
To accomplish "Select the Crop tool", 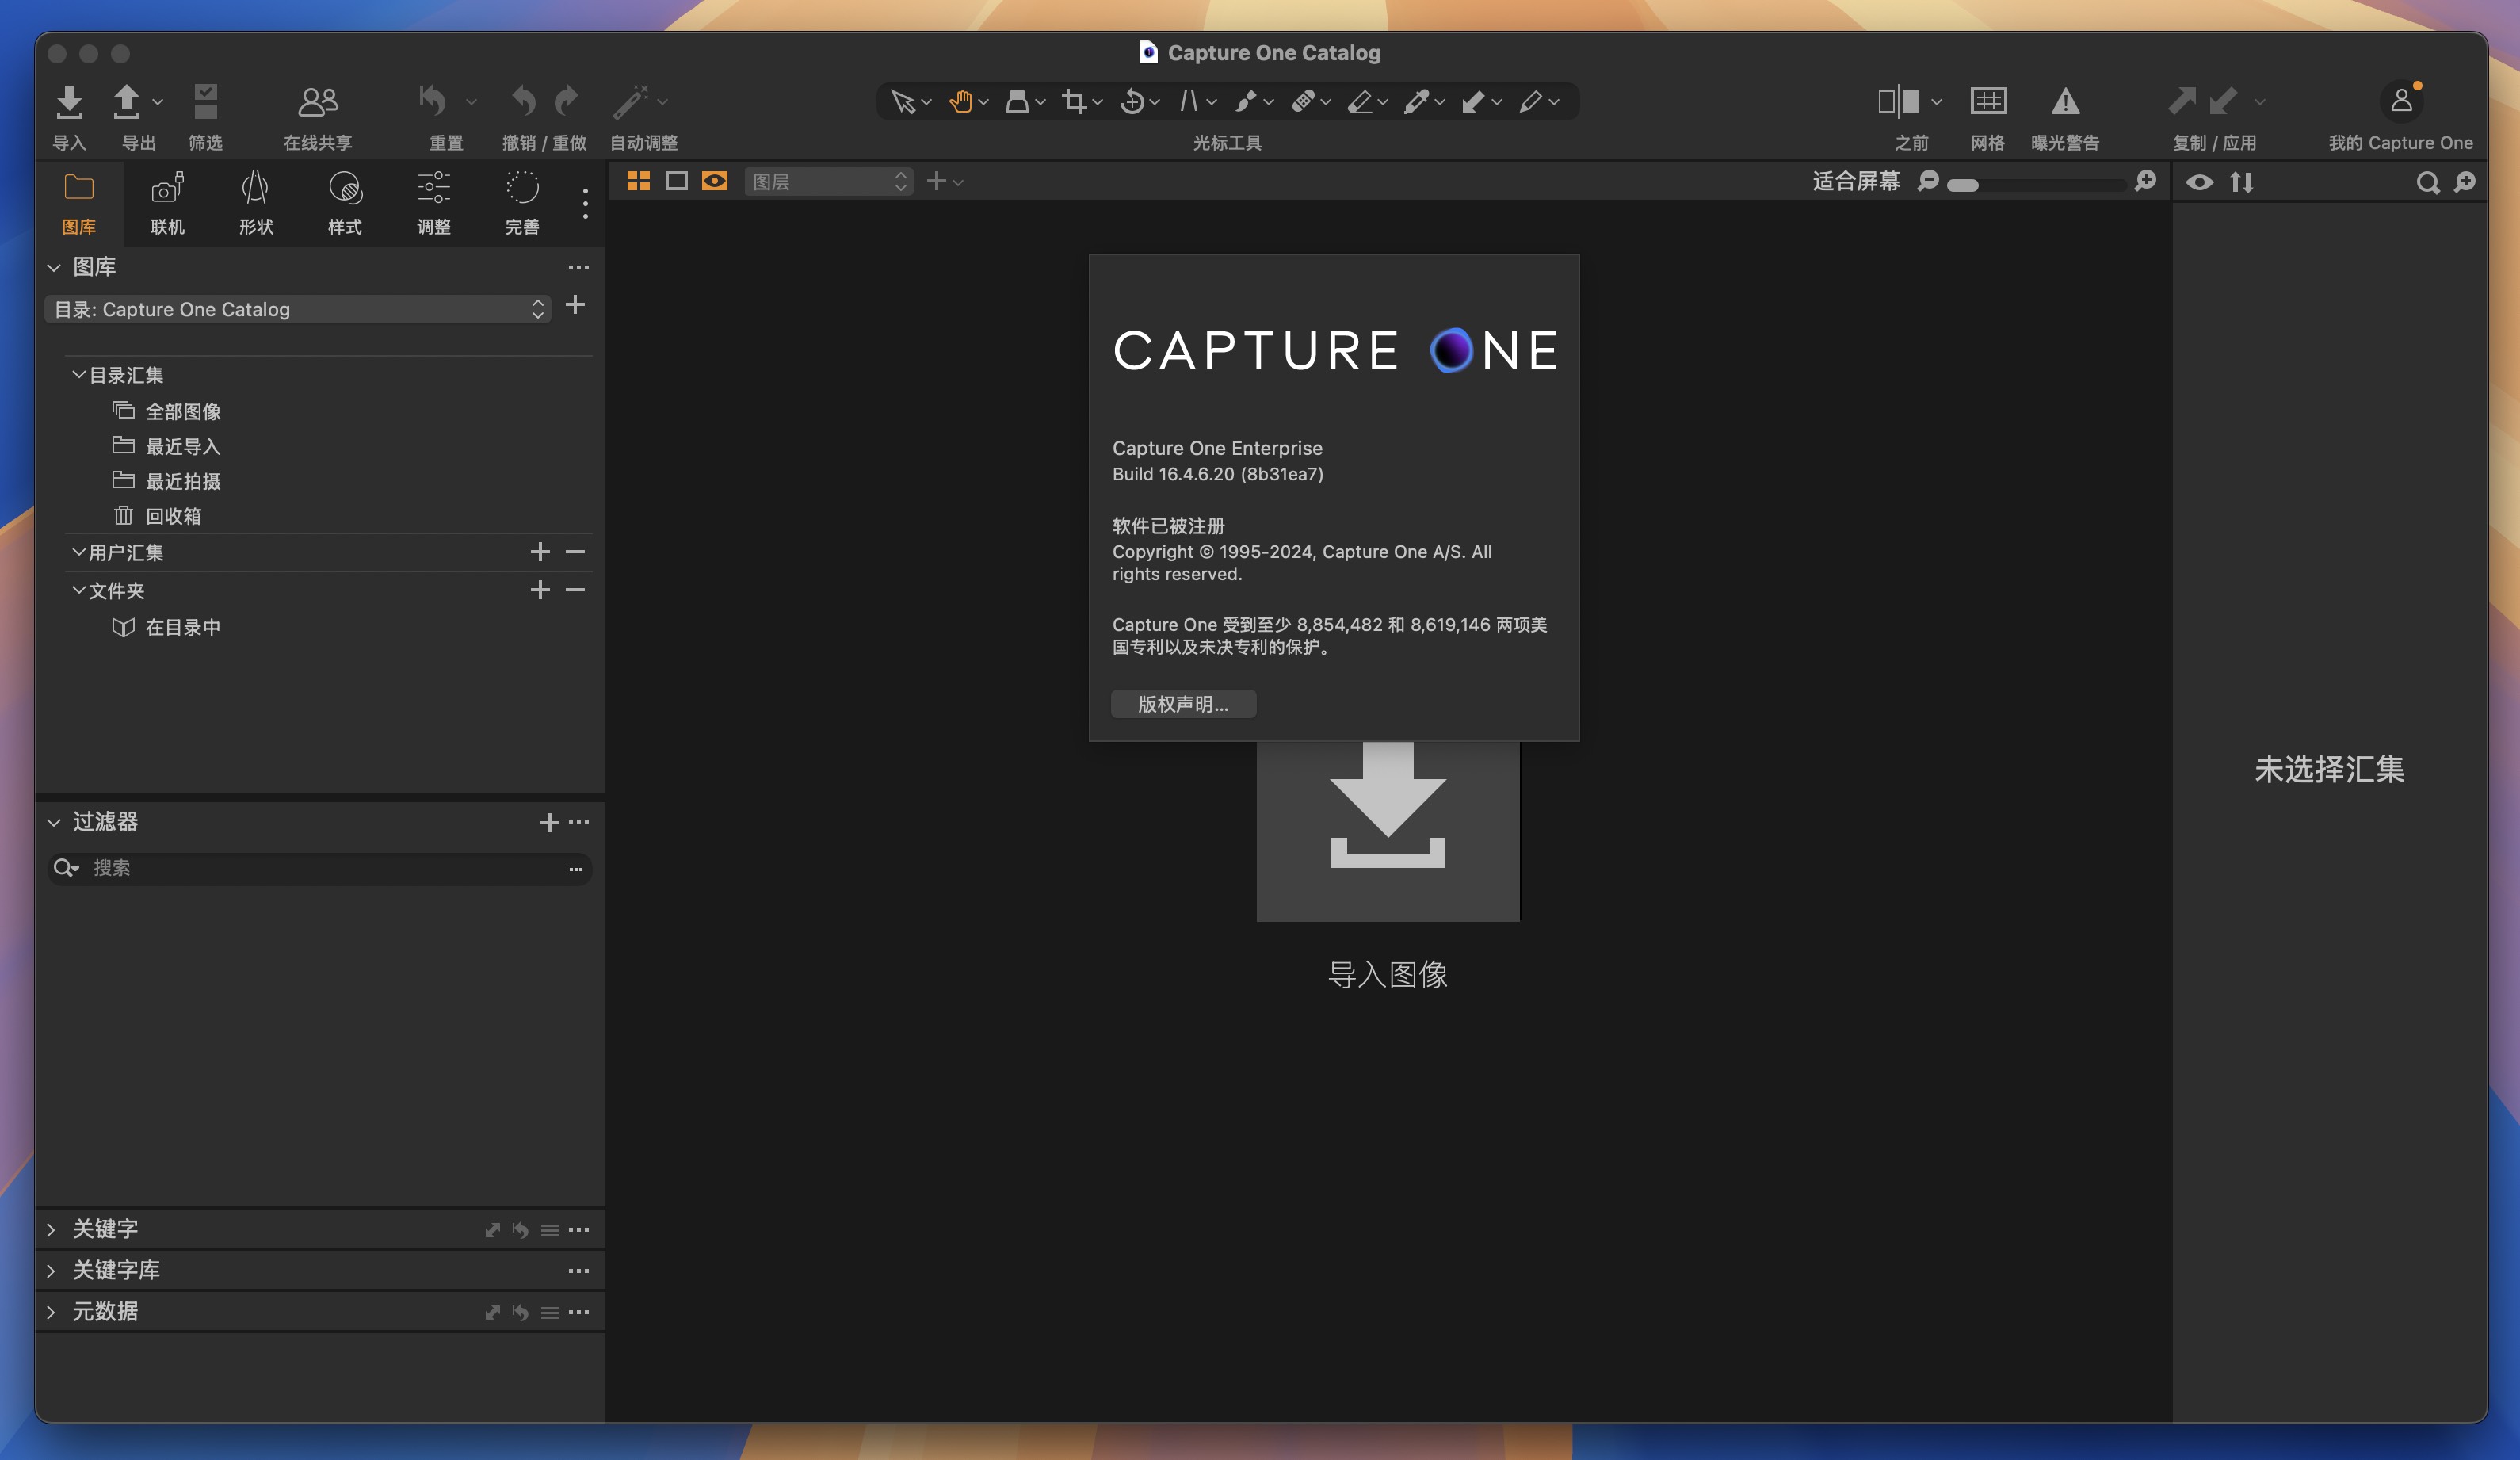I will tap(1074, 102).
